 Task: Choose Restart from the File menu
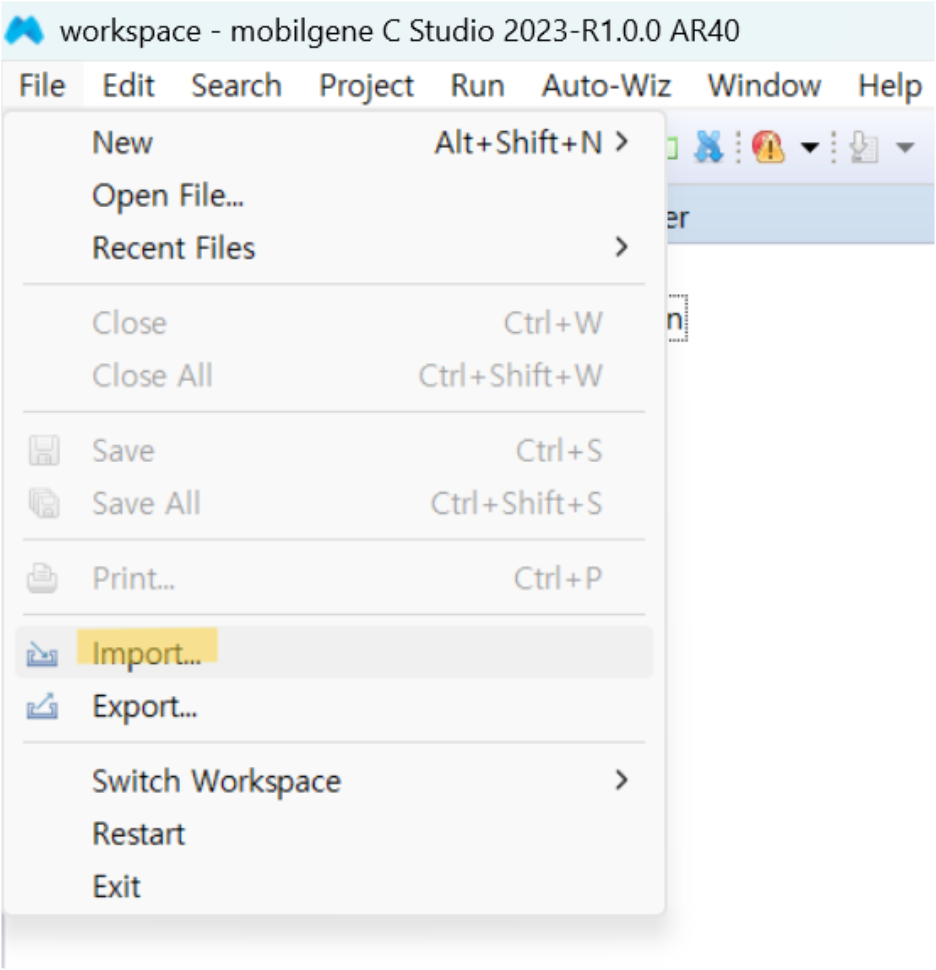coord(334,833)
